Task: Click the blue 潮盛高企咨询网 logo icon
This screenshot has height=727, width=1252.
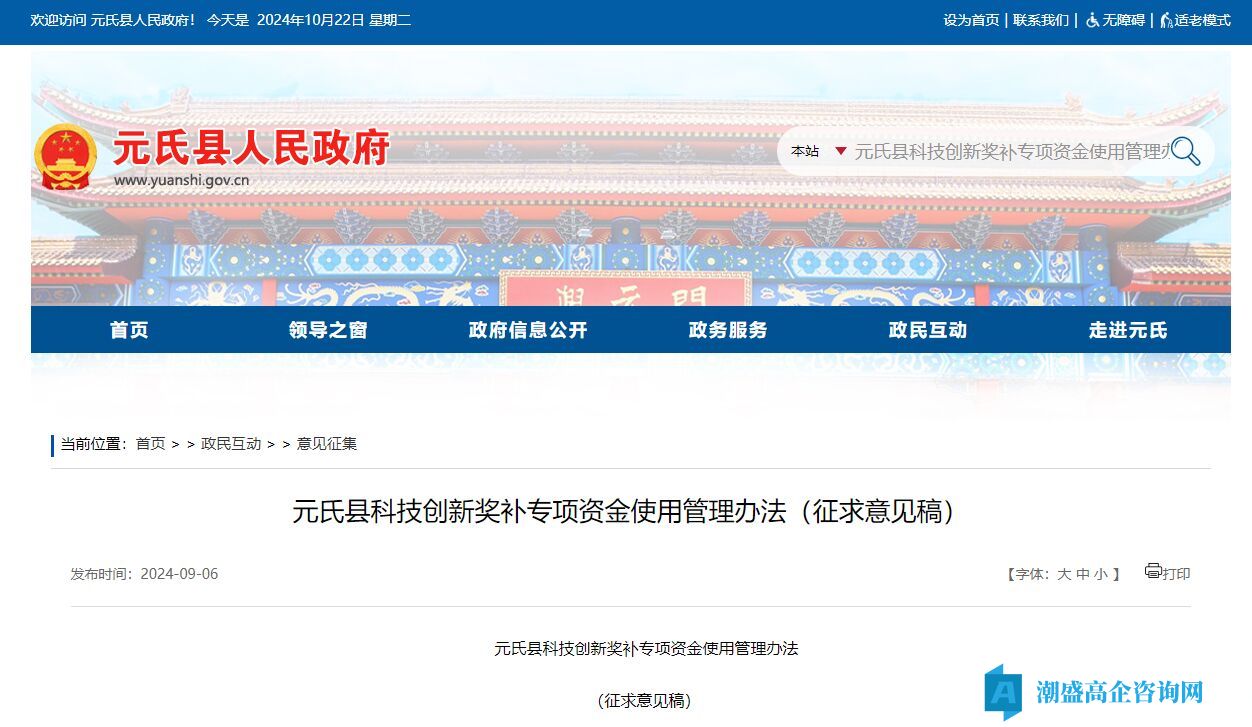Action: click(x=1004, y=691)
